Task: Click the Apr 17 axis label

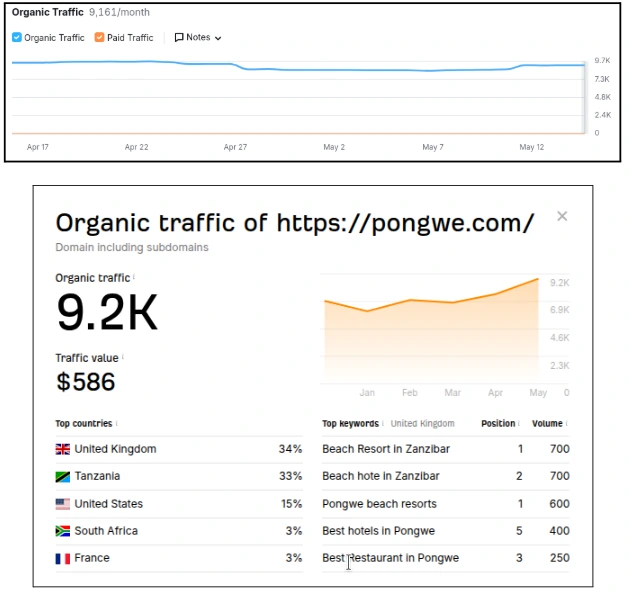Action: 38,147
